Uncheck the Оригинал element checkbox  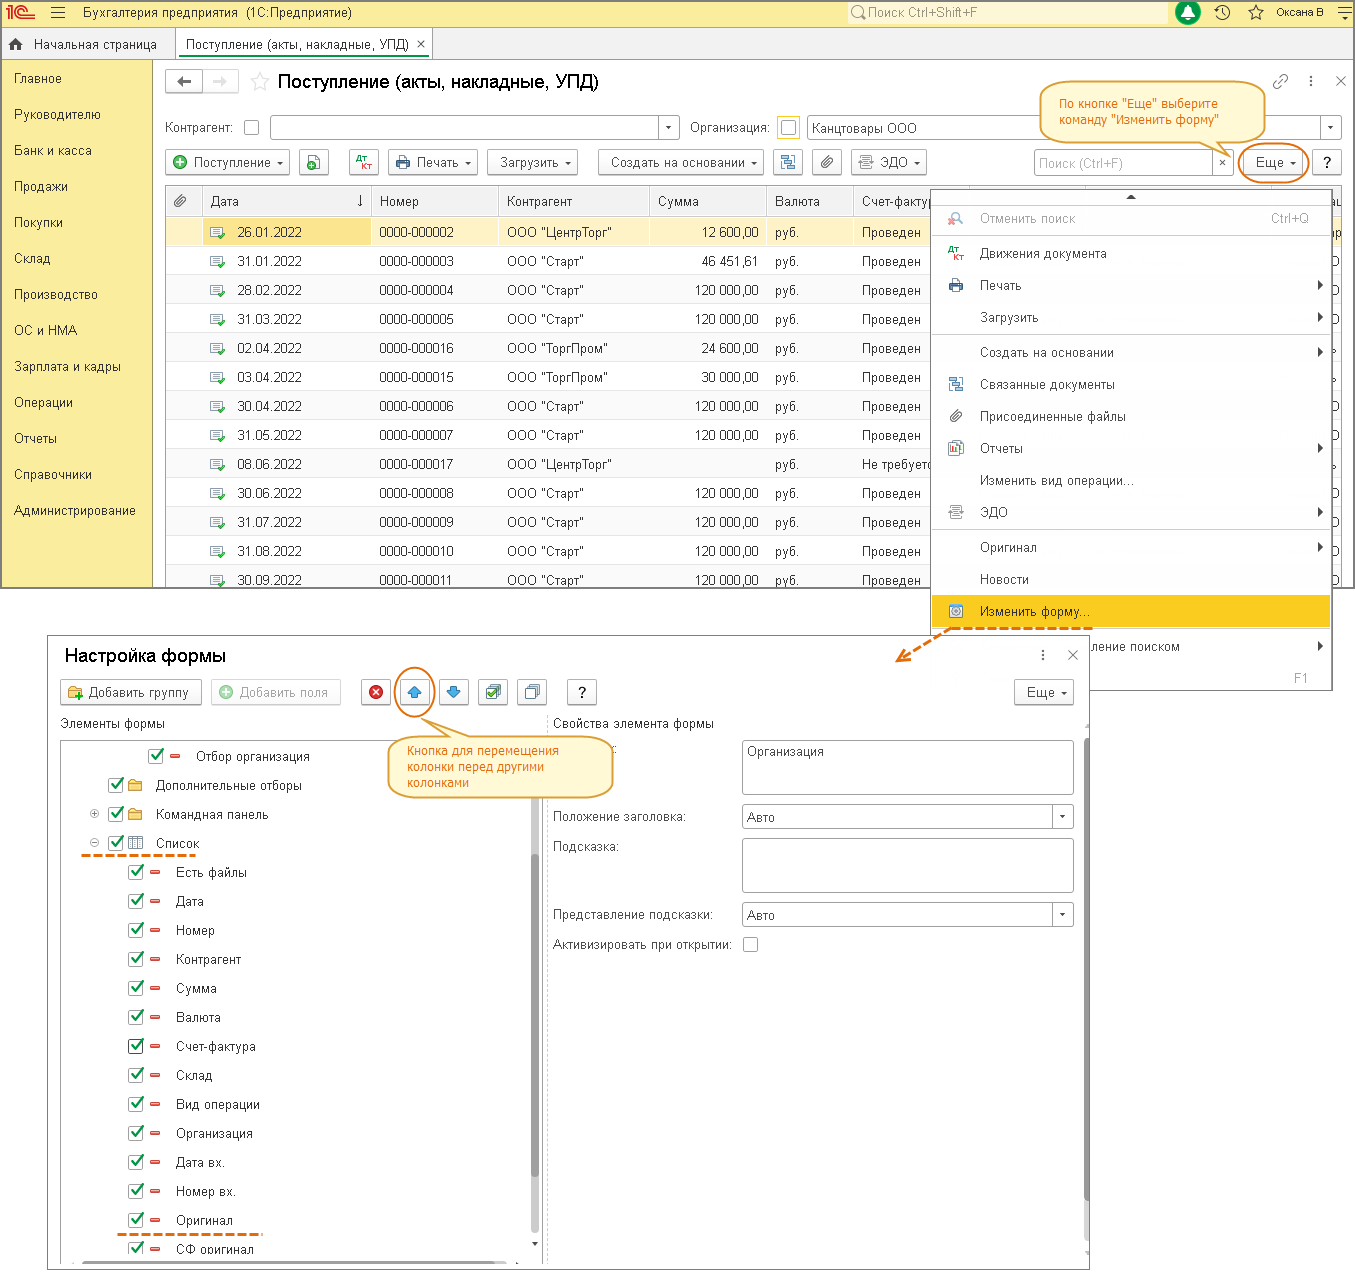[x=136, y=1219]
